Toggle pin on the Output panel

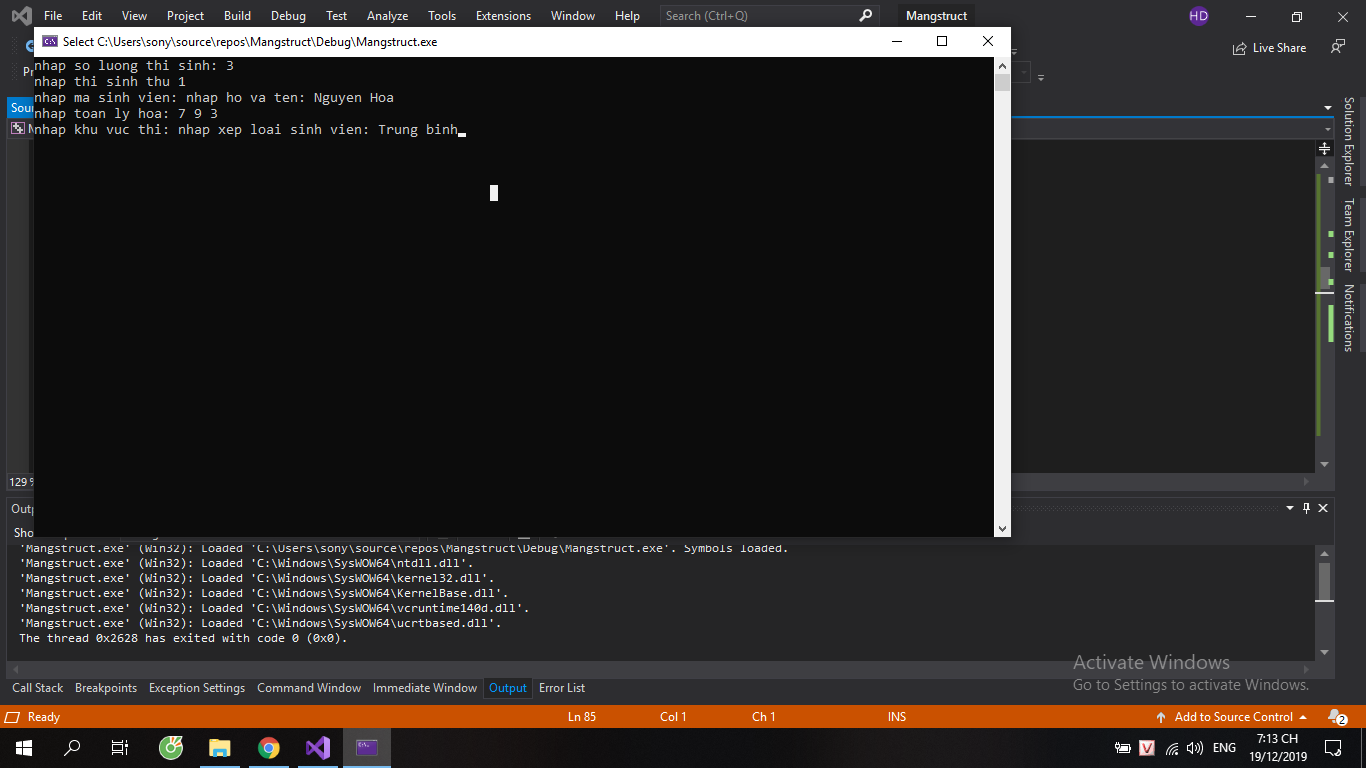pos(1305,508)
